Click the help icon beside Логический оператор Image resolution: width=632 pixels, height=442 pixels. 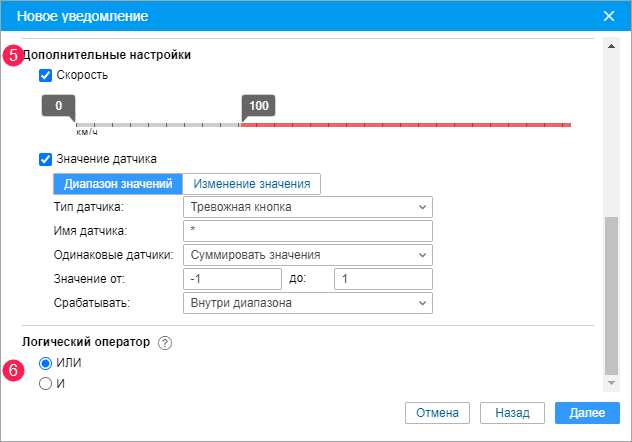click(x=165, y=342)
